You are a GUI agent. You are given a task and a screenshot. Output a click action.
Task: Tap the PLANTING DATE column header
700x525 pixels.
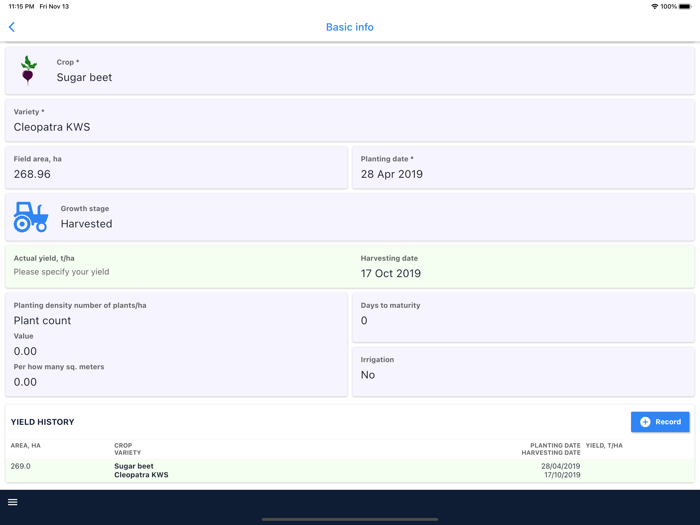[x=555, y=446]
